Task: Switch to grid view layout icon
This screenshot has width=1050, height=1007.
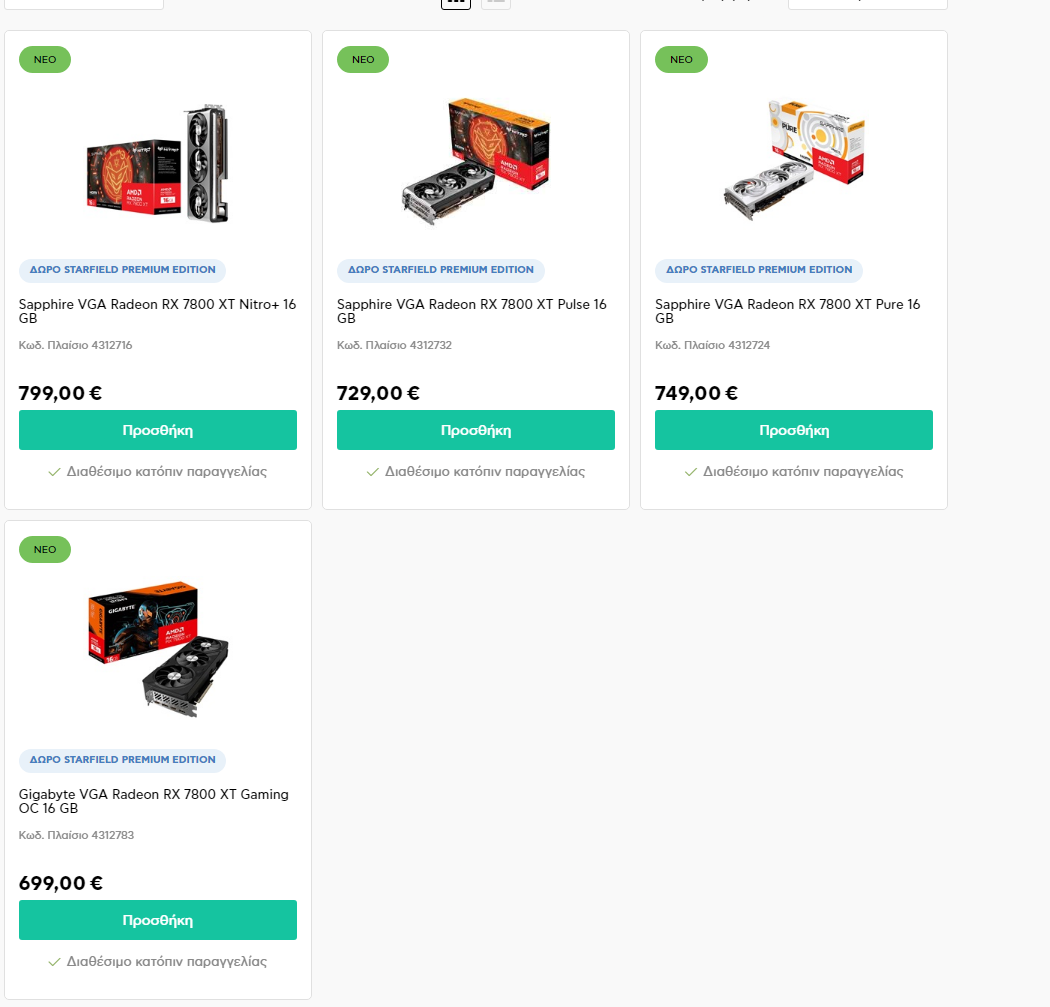Action: coord(455,3)
